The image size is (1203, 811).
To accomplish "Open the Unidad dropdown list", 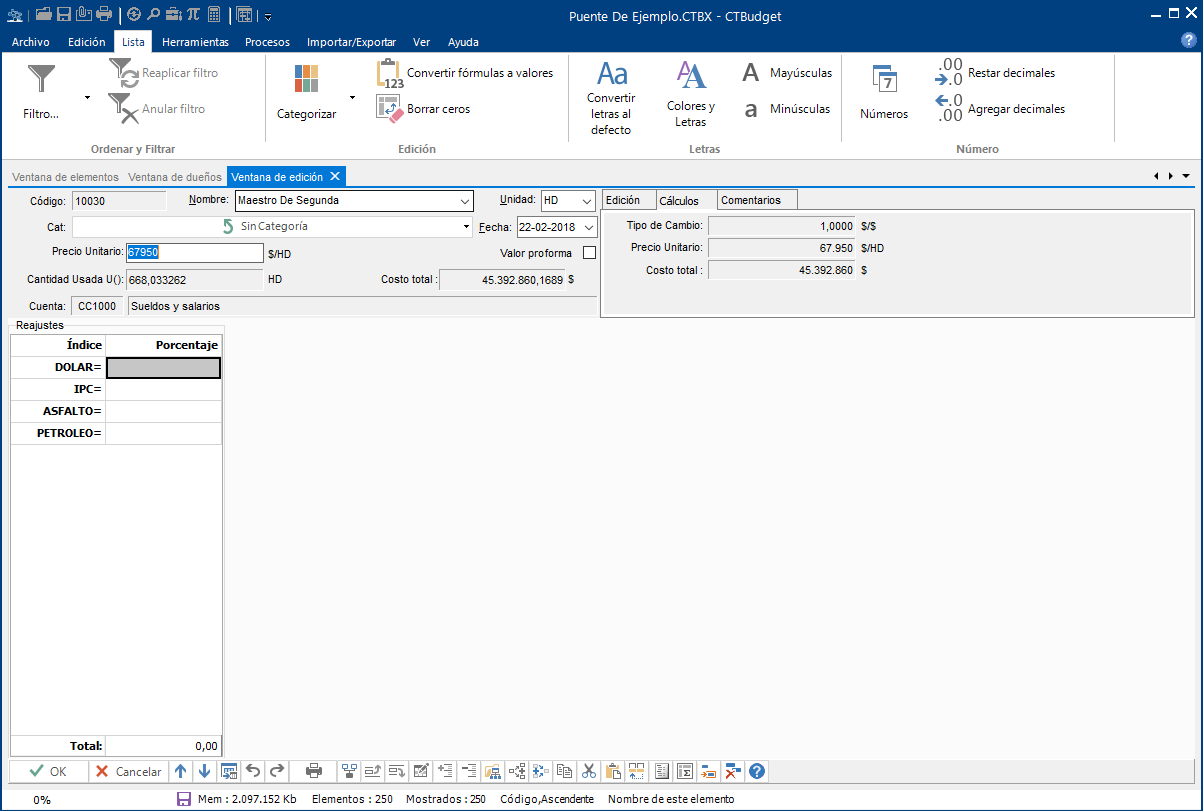I will click(586, 201).
